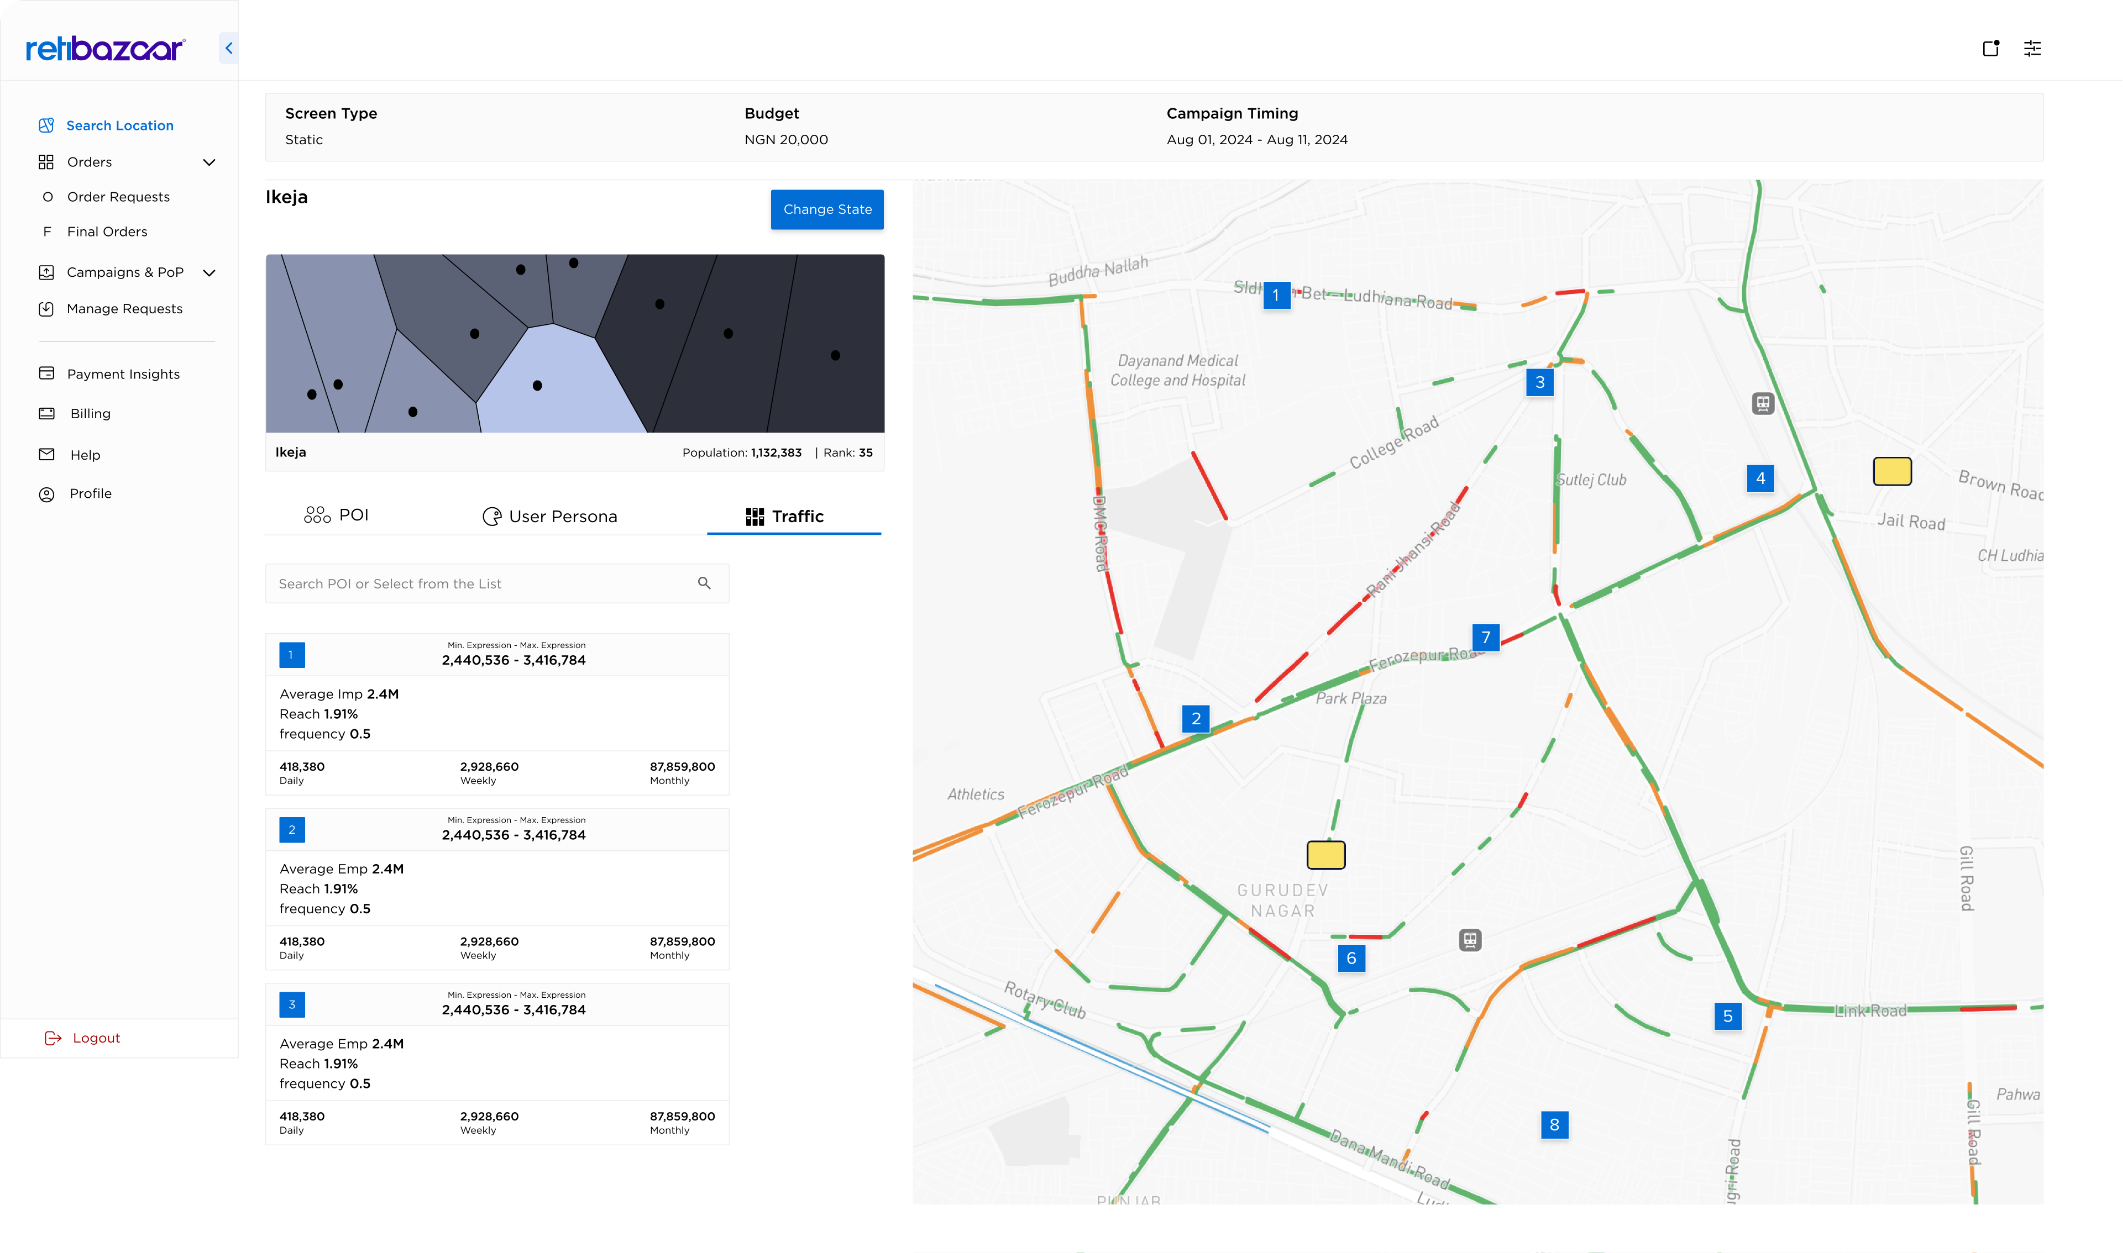Open Manage Requests in the sidebar
The width and height of the screenshot is (2123, 1253).
[124, 309]
